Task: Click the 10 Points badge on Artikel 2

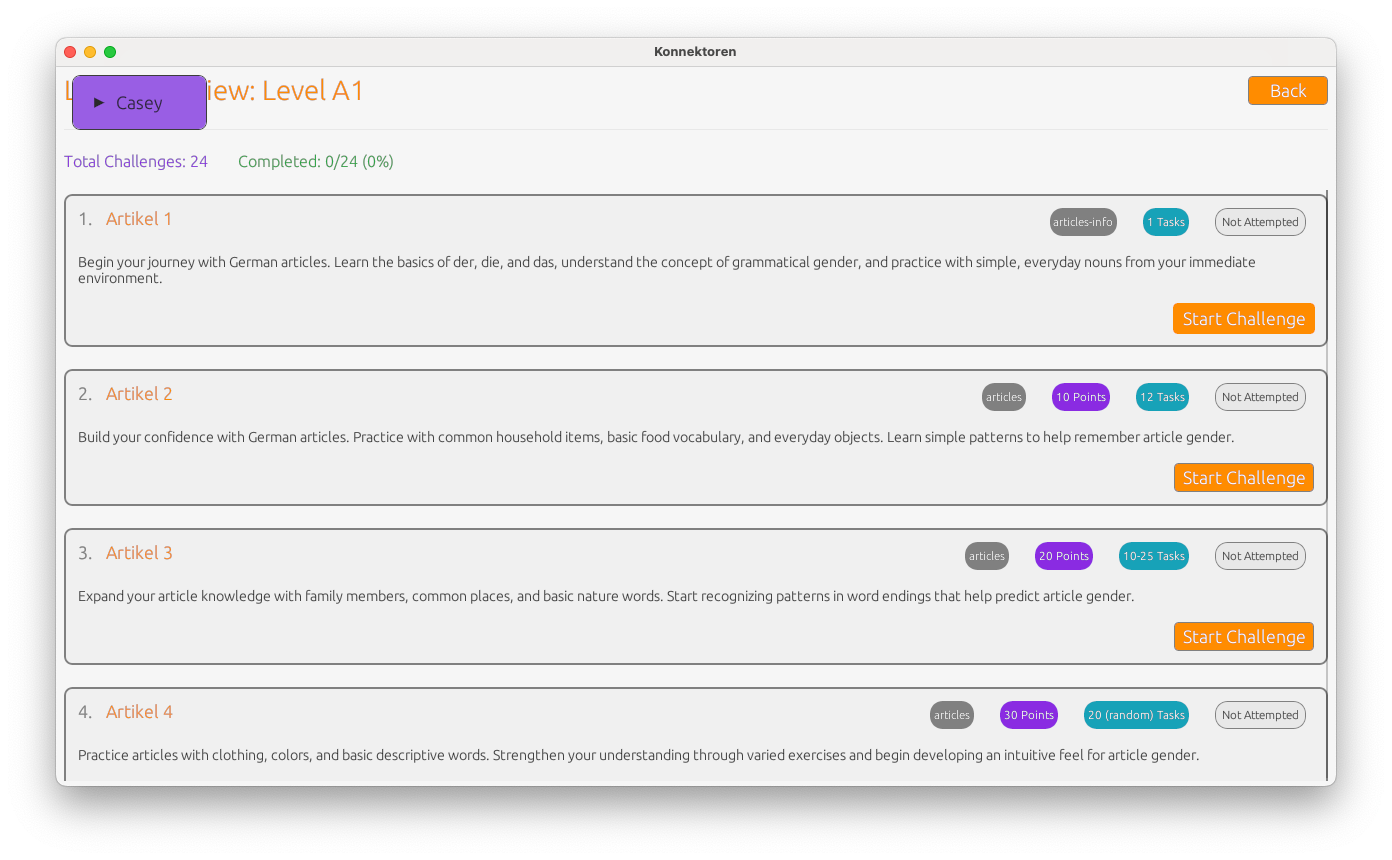Action: [1081, 397]
